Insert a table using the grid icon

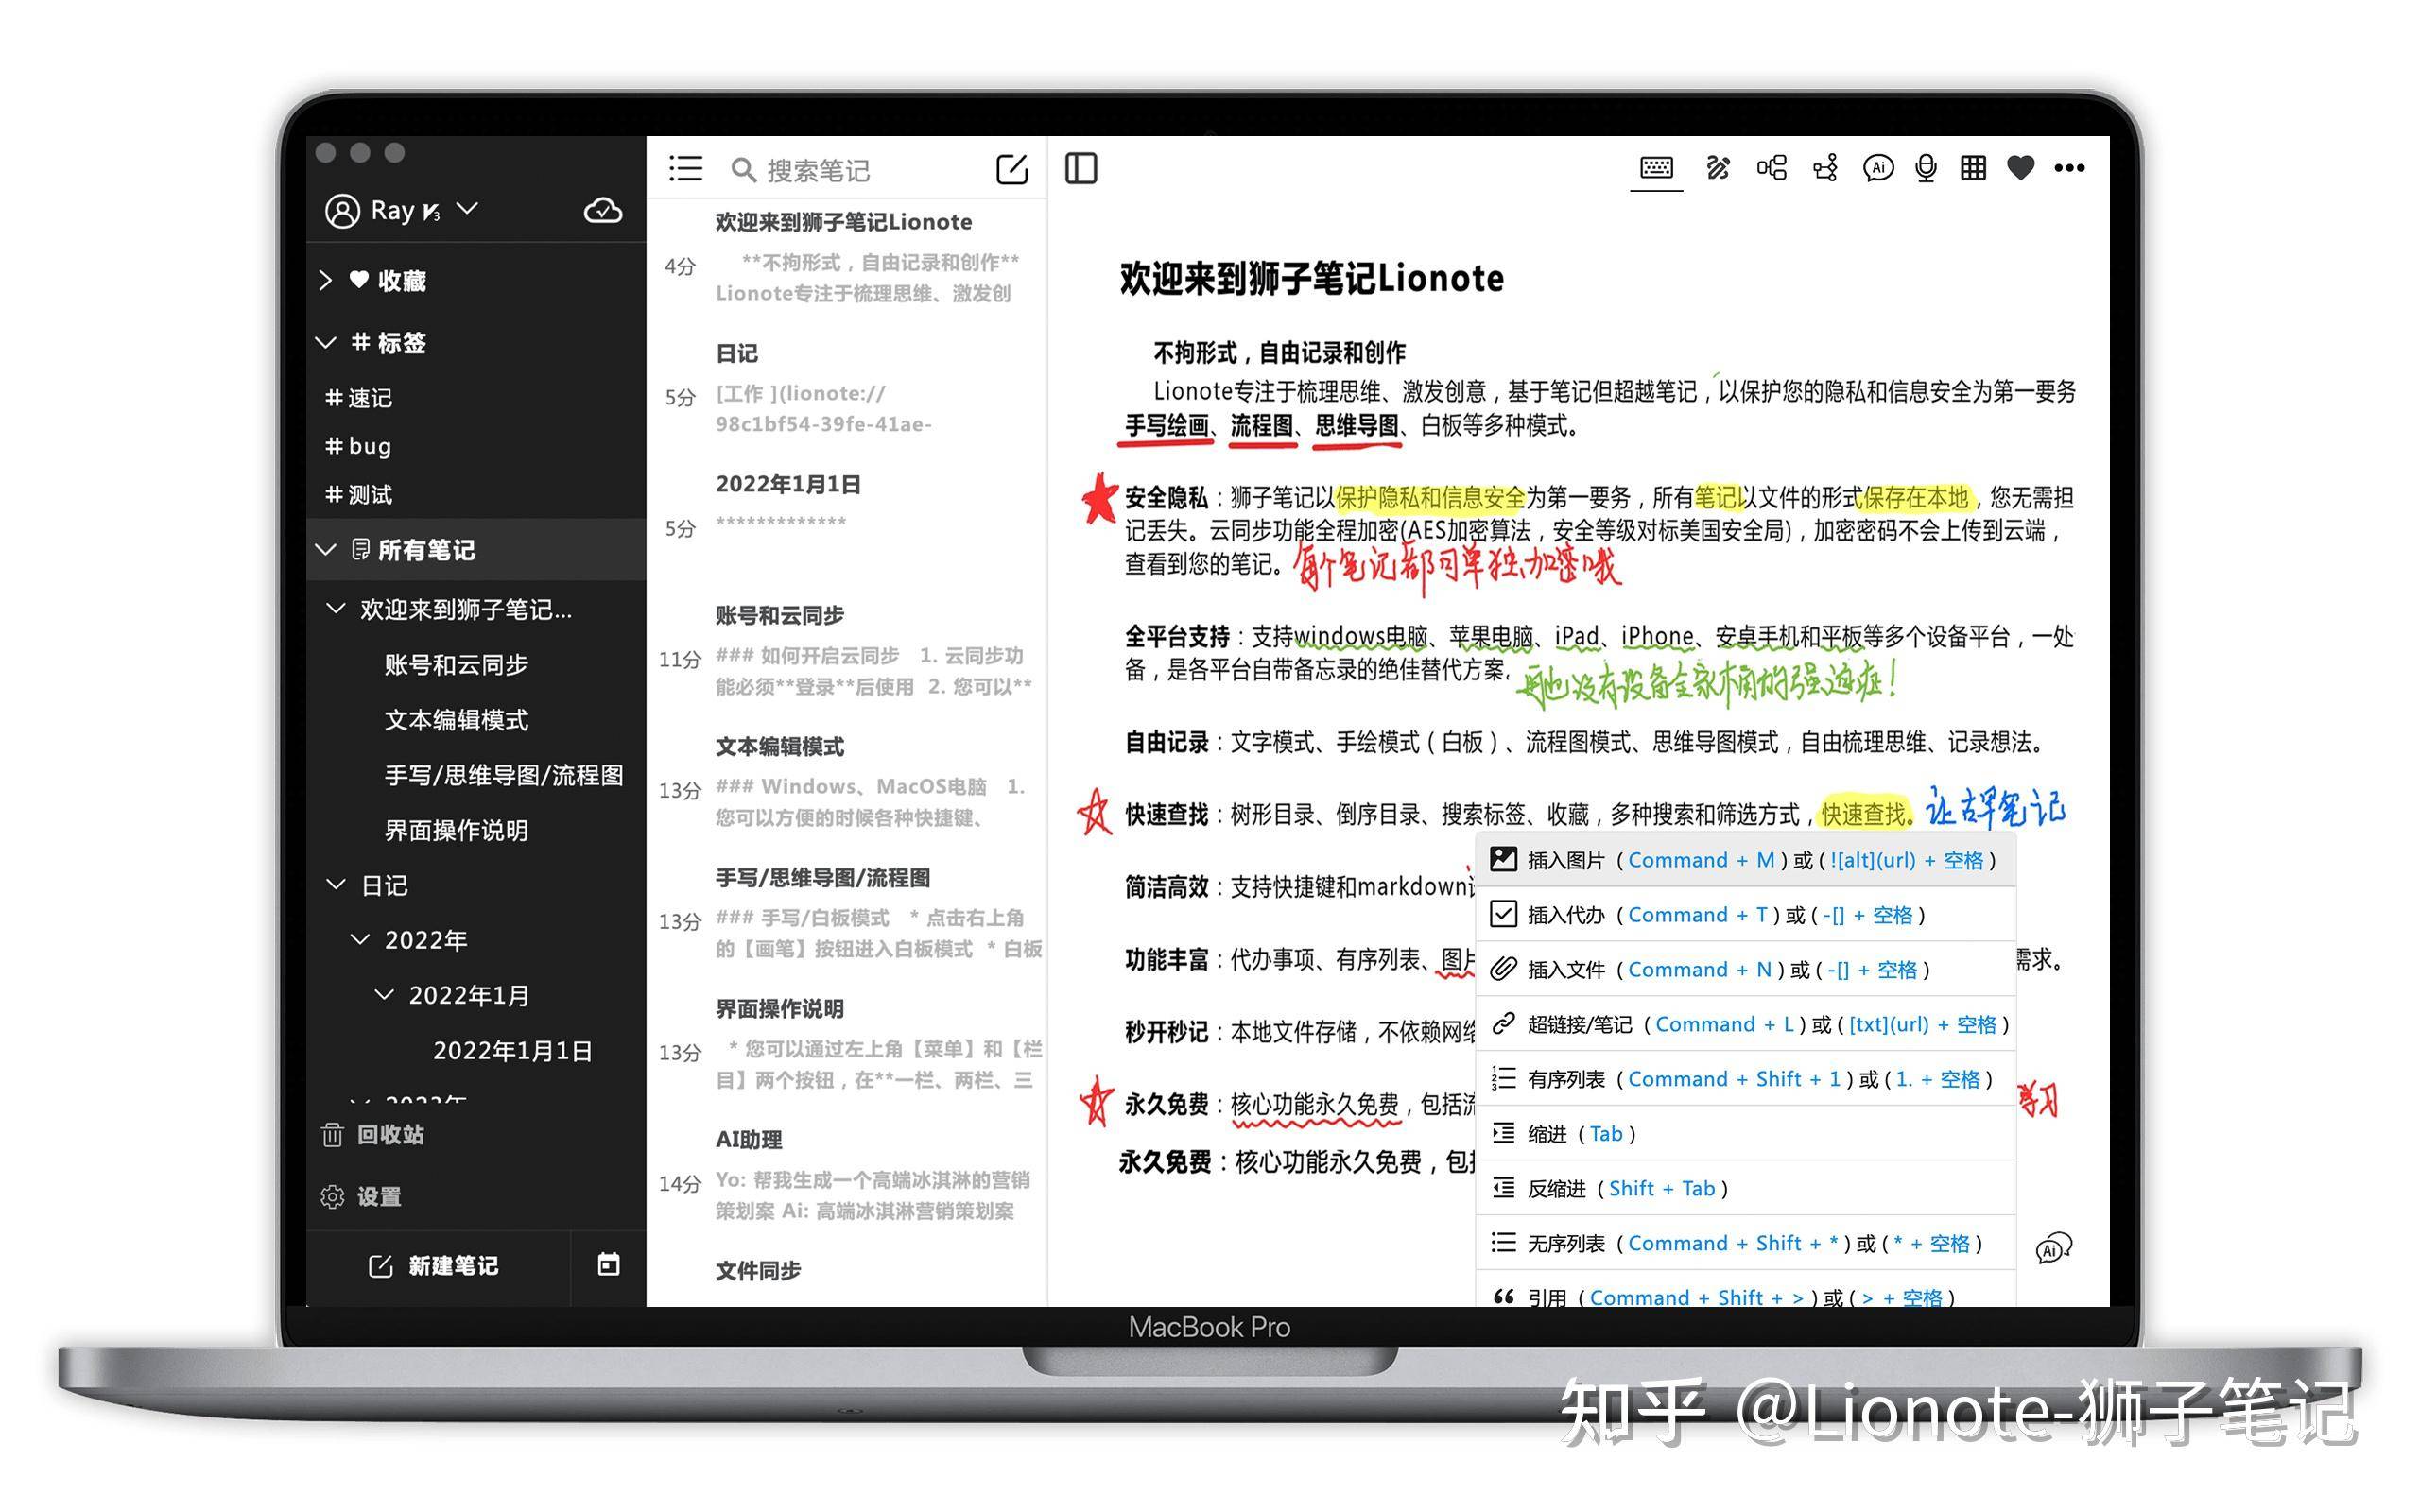tap(1973, 167)
